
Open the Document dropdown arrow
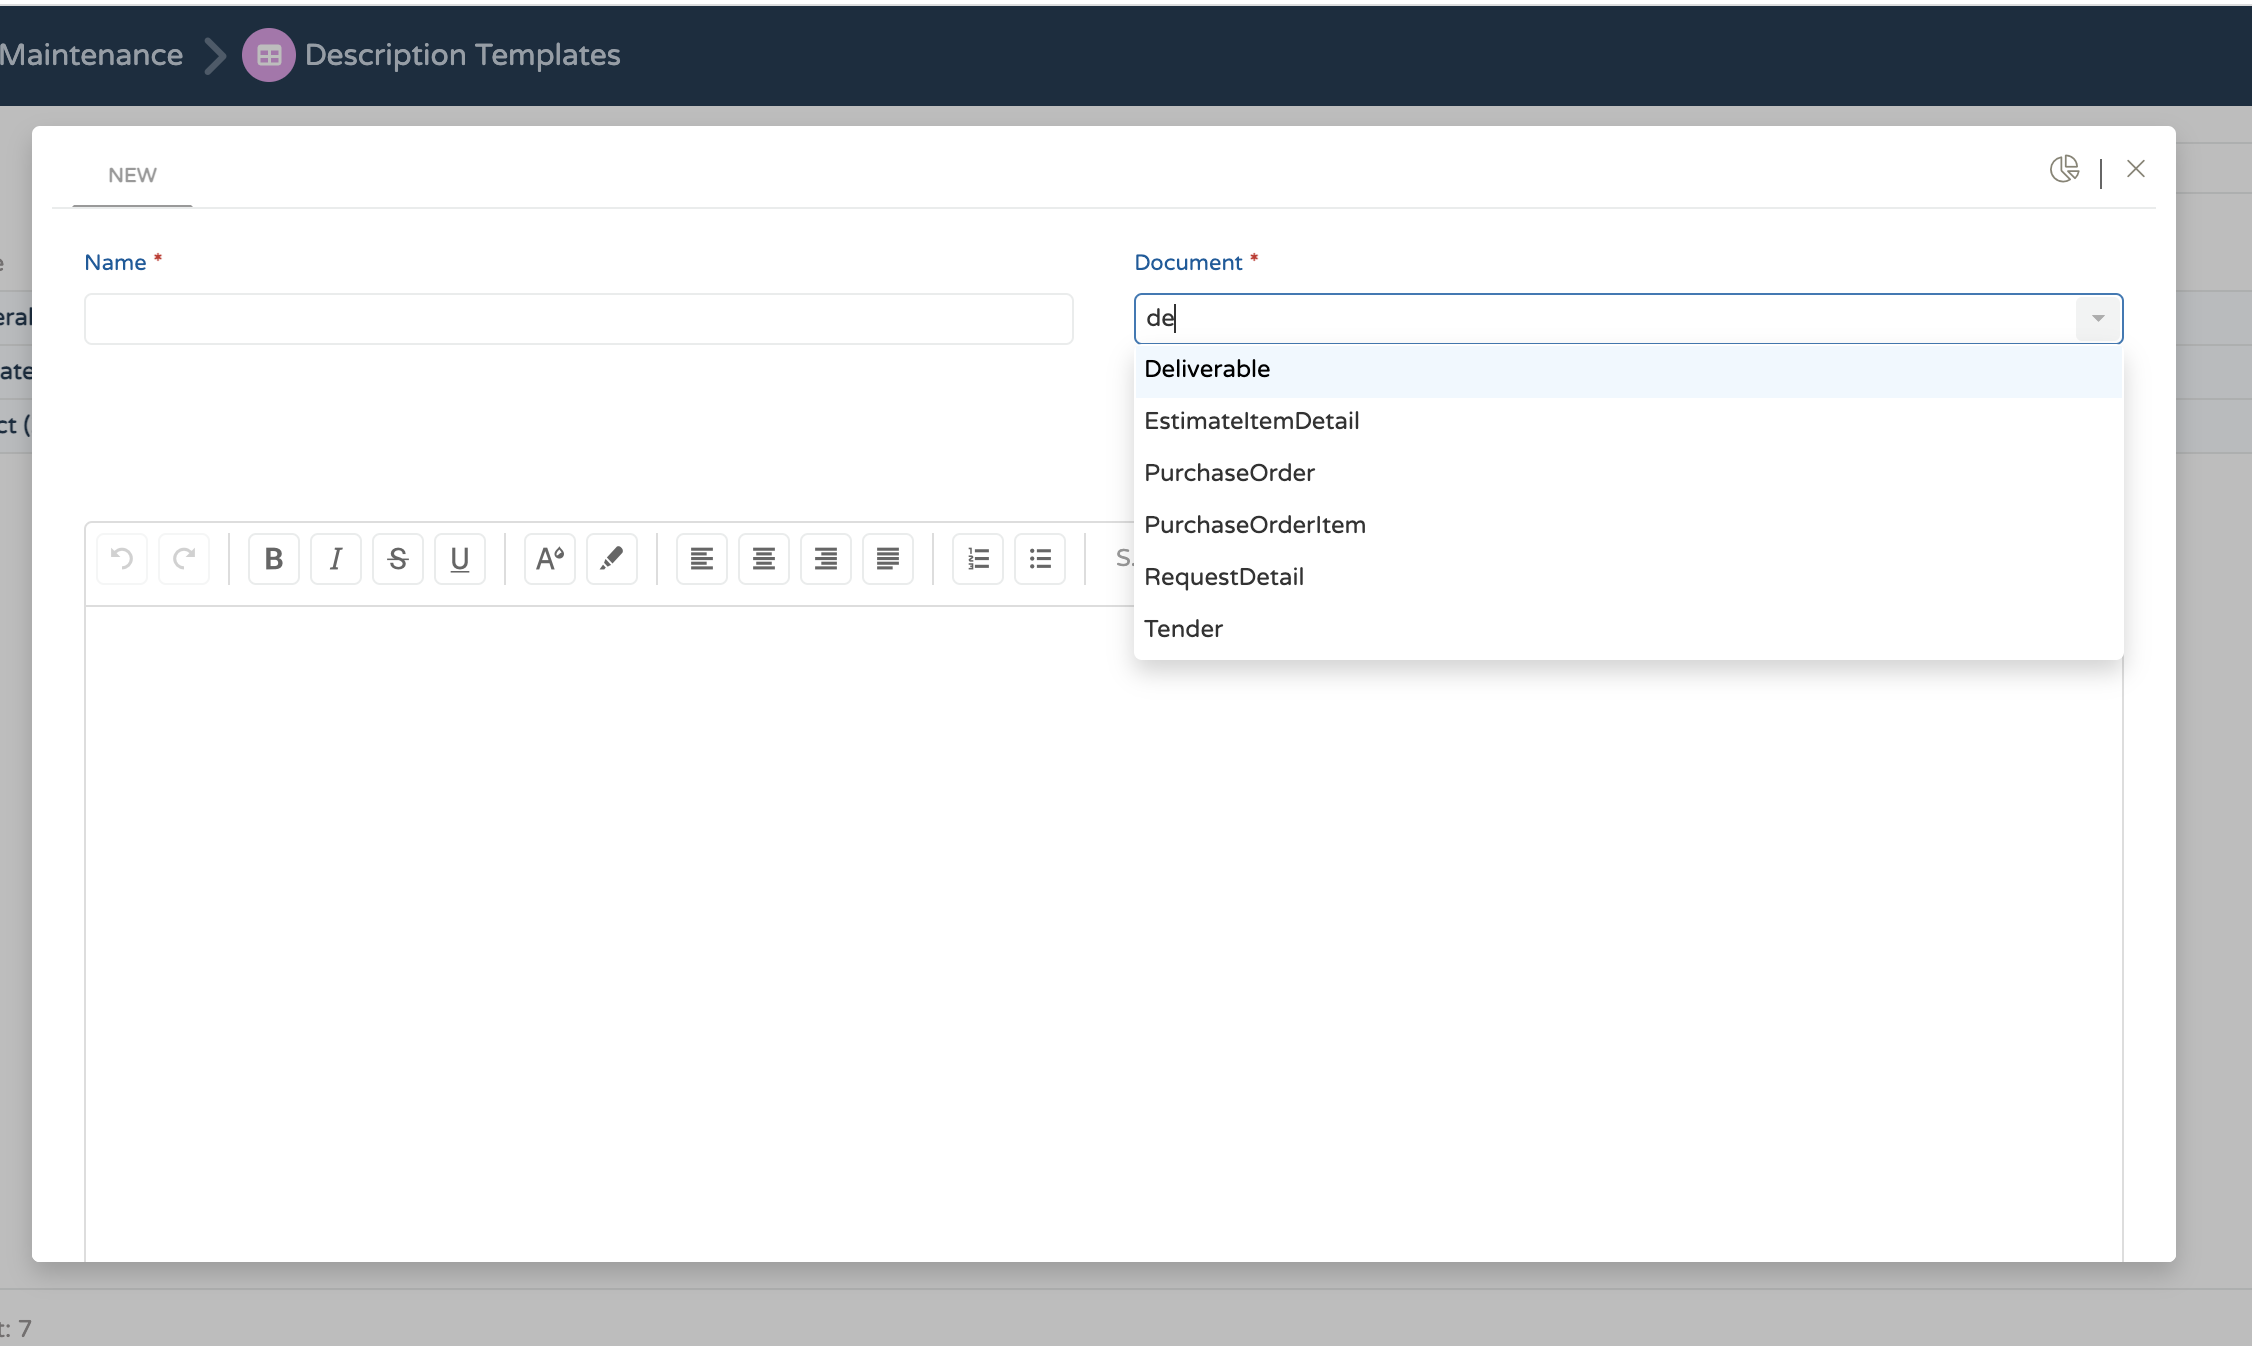[x=2098, y=318]
